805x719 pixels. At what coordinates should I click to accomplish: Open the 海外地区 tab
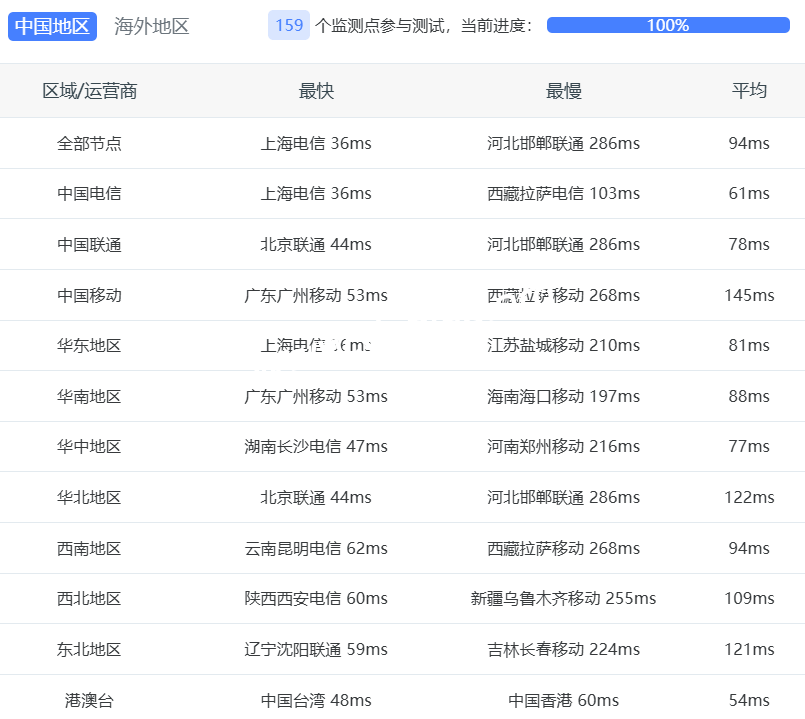tap(152, 26)
